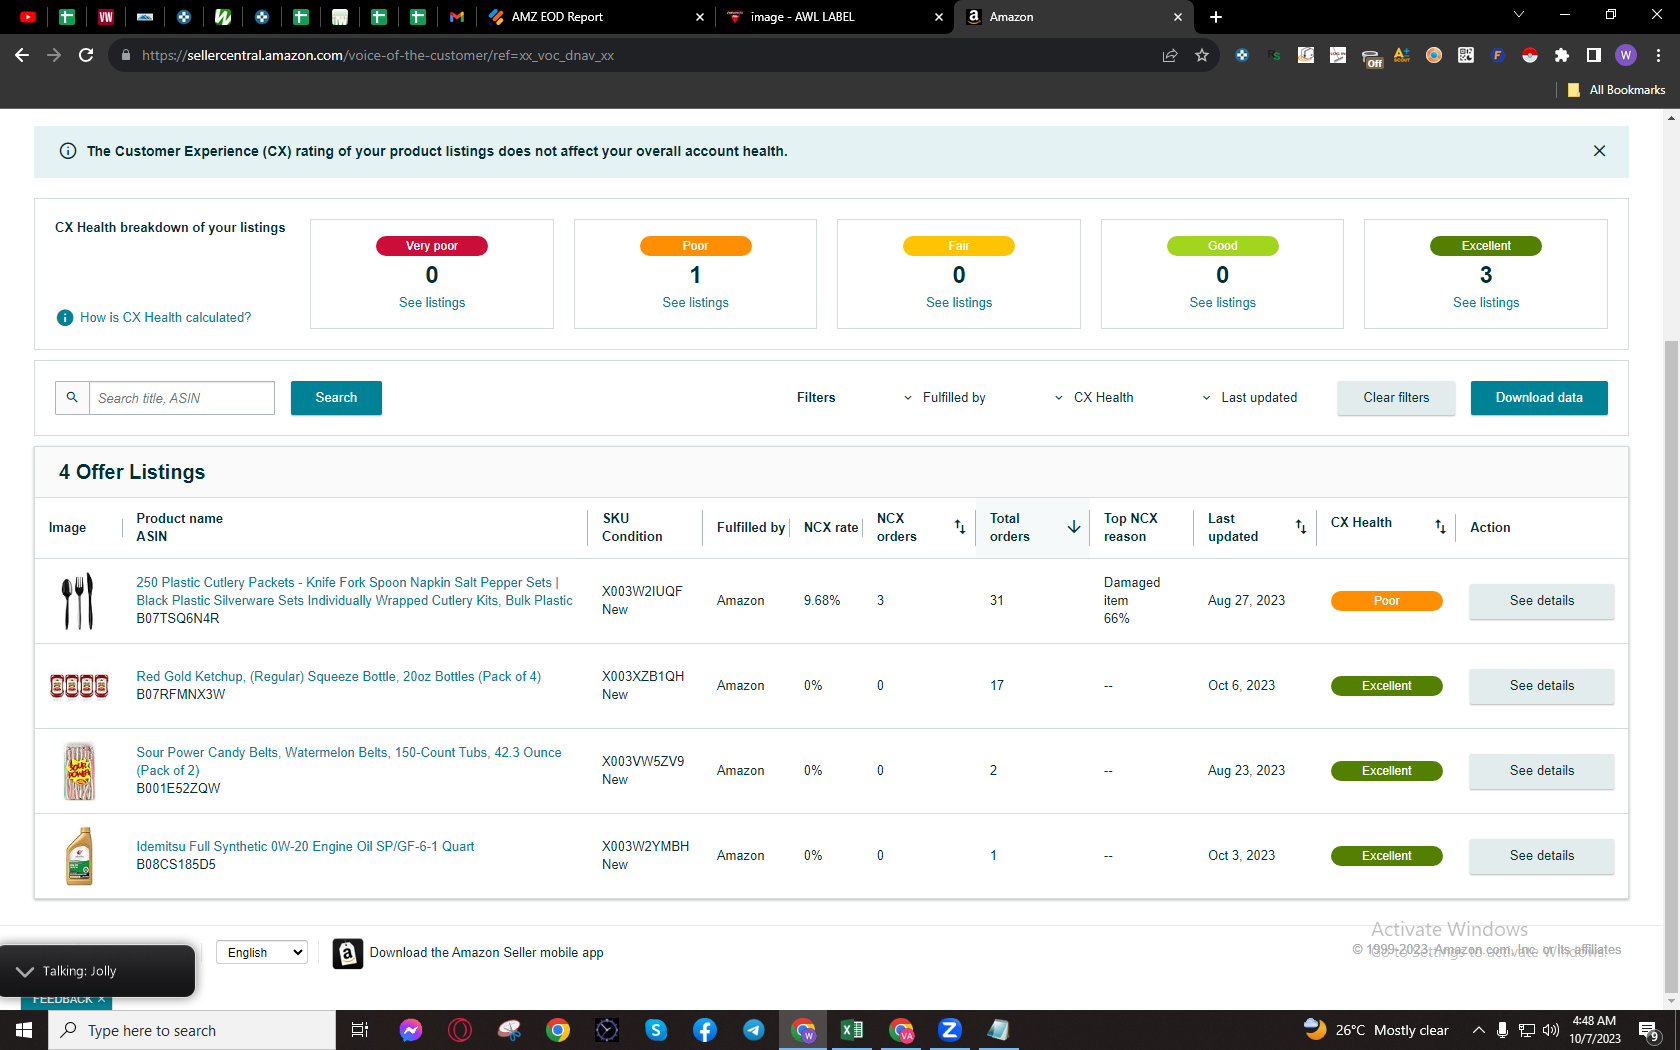This screenshot has width=1680, height=1050.
Task: See details for Idemitsu Engine Oil listing
Action: click(x=1541, y=856)
